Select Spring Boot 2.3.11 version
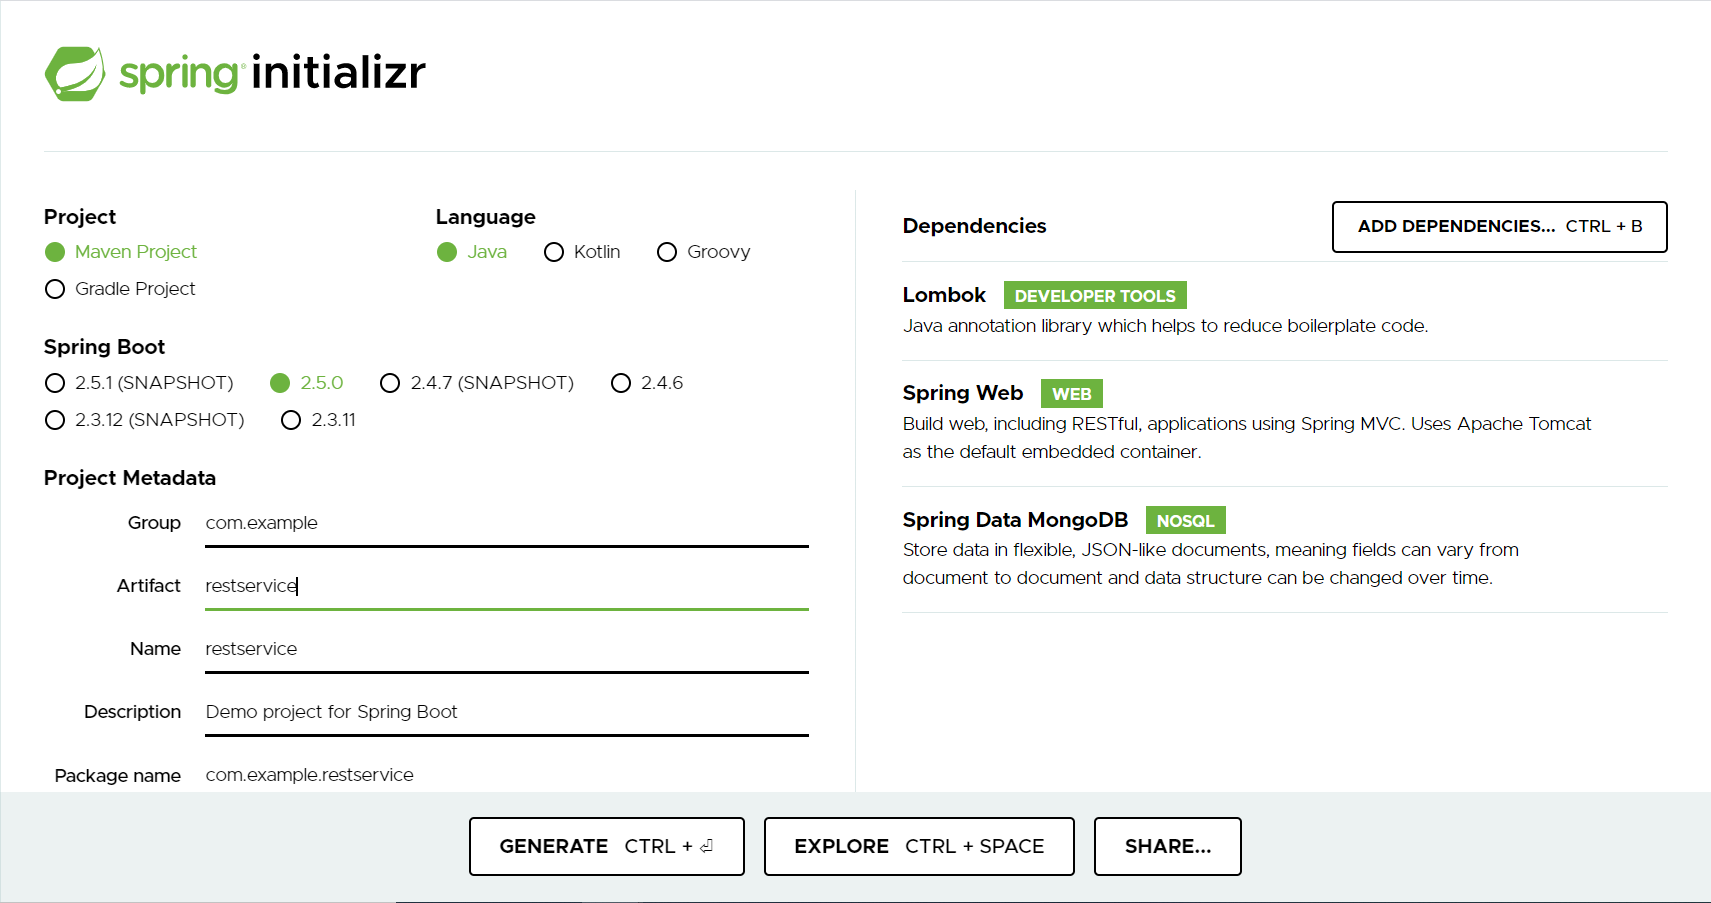The image size is (1711, 903). pyautogui.click(x=291, y=420)
